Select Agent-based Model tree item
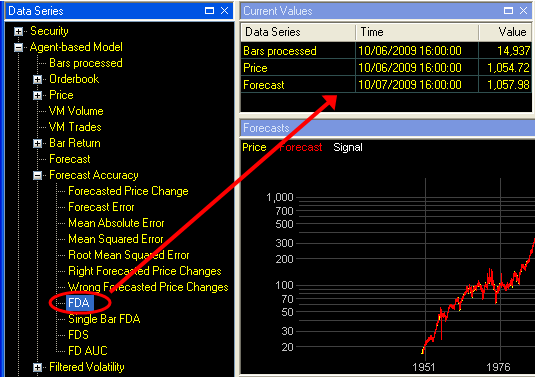 click(76, 47)
